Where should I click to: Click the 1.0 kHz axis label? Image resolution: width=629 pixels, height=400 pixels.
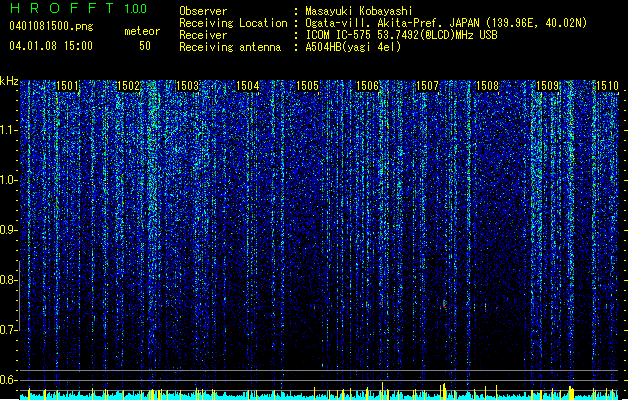coord(8,180)
